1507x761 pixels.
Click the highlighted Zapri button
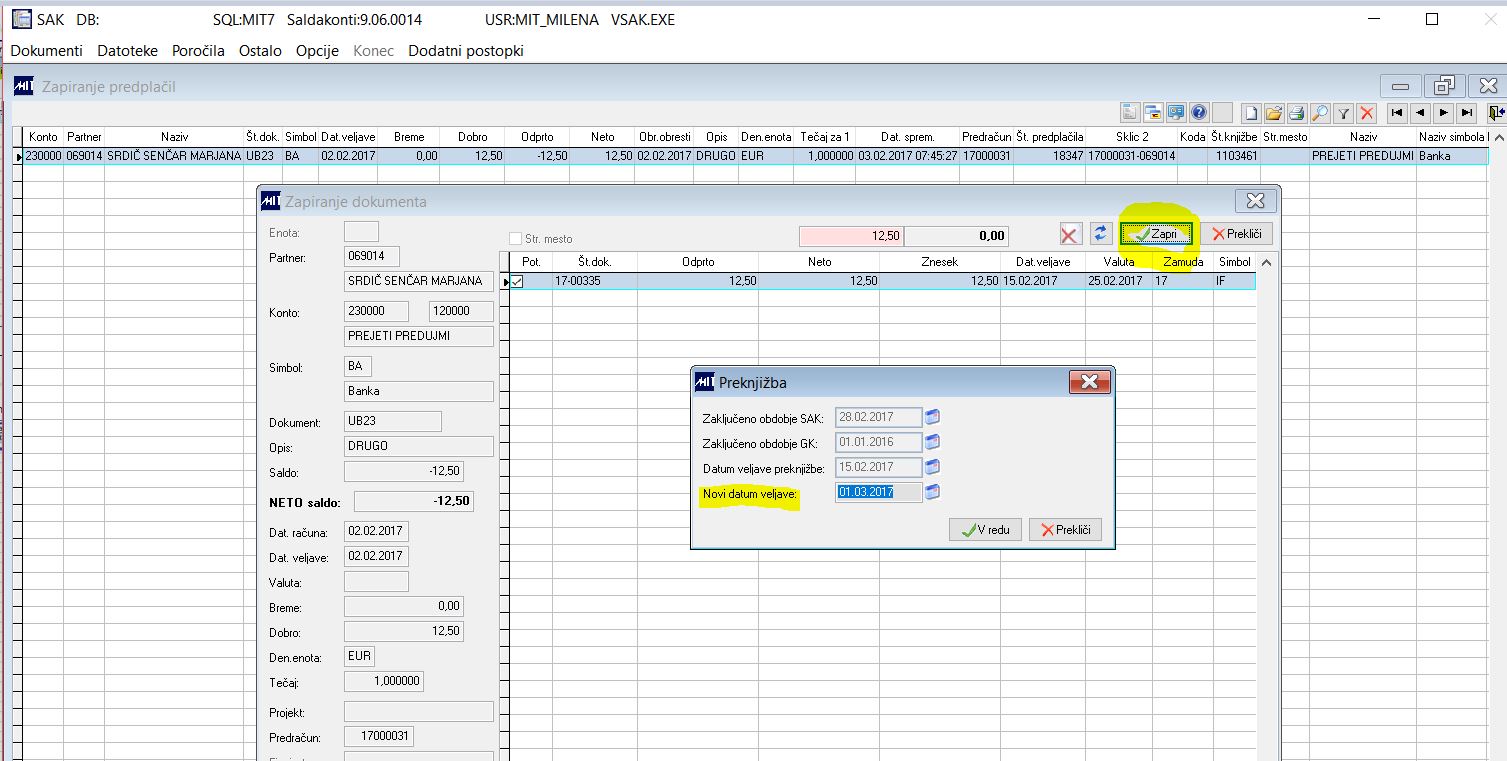pyautogui.click(x=1156, y=234)
